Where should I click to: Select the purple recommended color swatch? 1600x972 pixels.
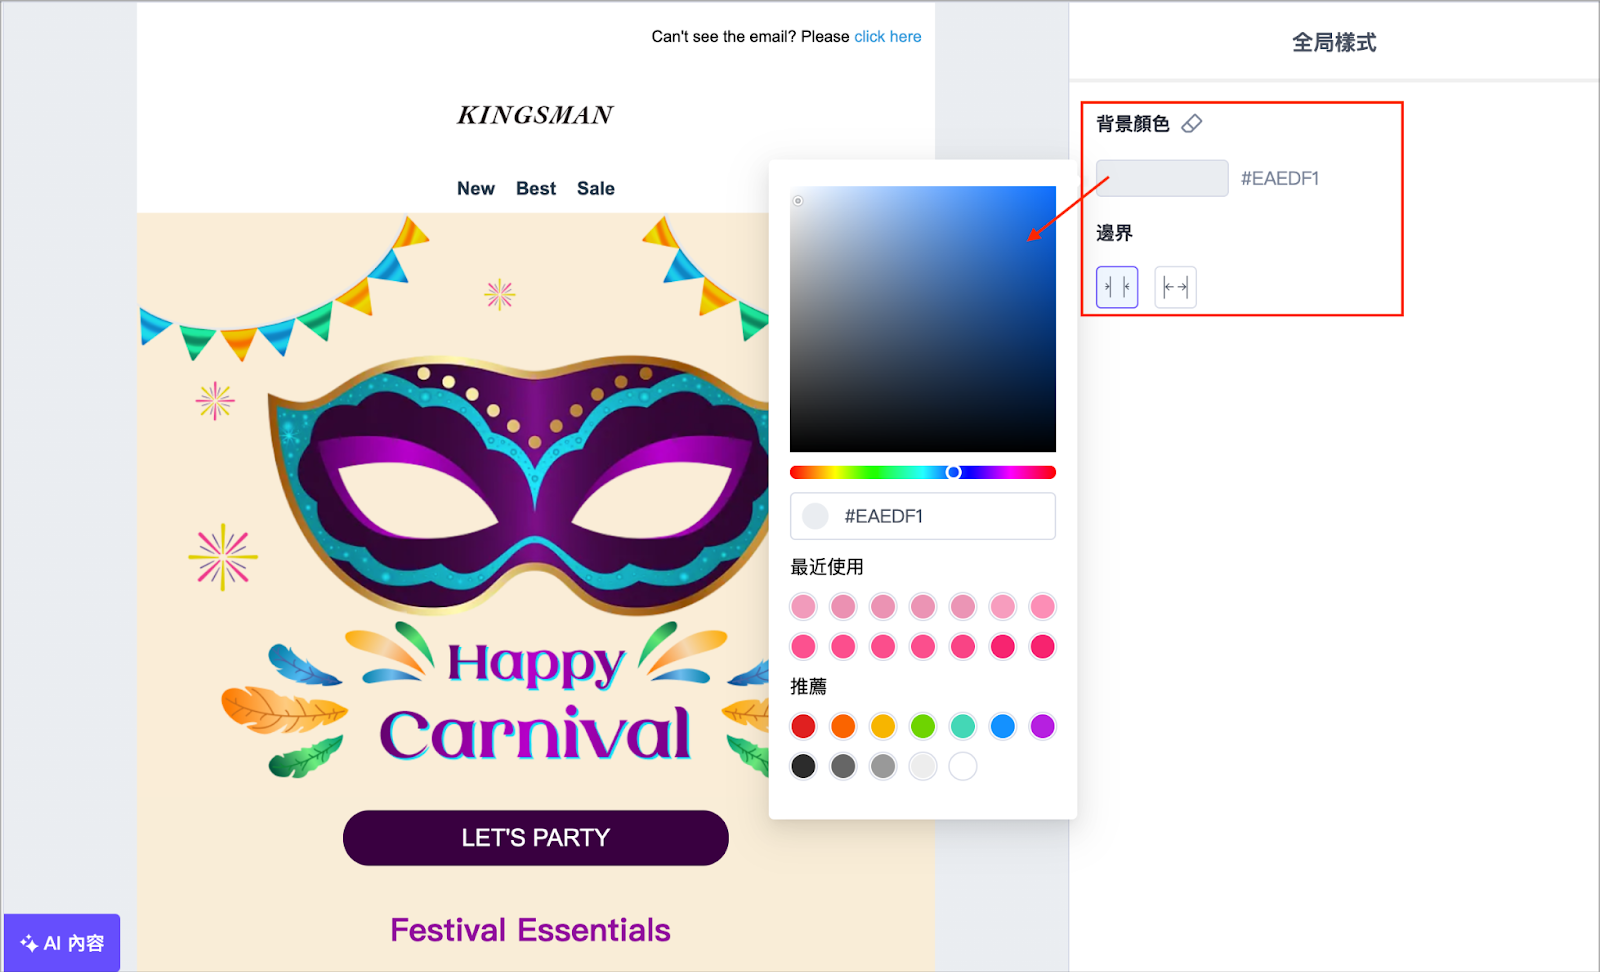pyautogui.click(x=1042, y=726)
